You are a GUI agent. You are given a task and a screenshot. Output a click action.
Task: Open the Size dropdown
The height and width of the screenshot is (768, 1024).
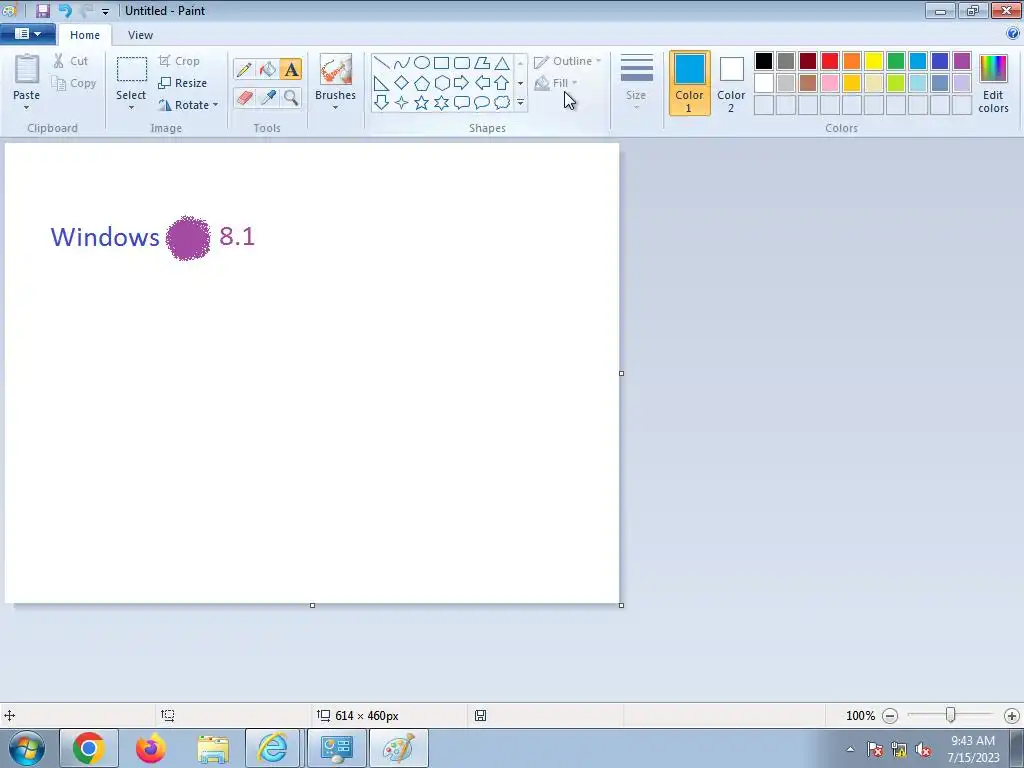click(x=637, y=83)
